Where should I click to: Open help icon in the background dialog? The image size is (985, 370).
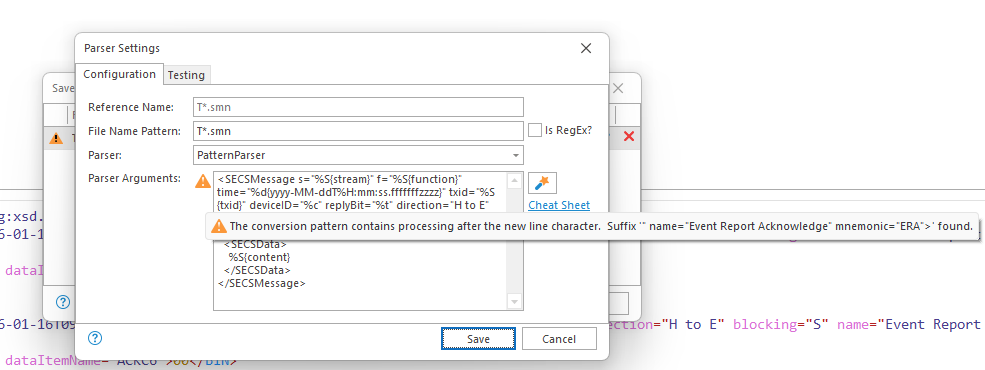[63, 302]
